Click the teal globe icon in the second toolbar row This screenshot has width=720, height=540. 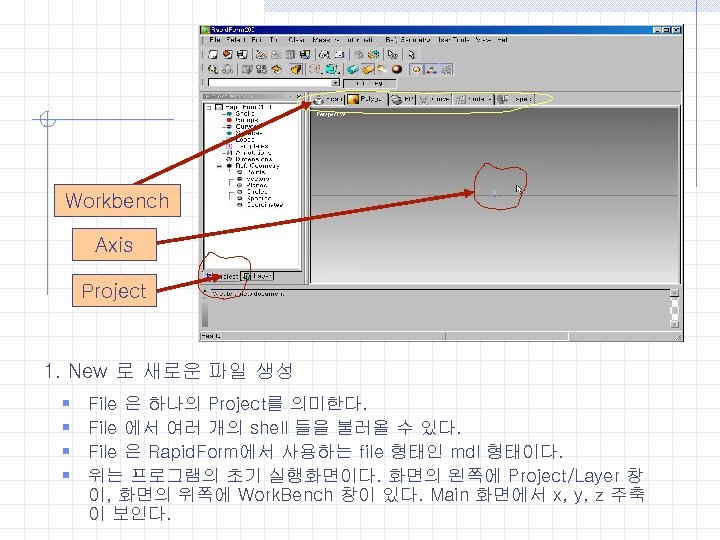point(330,69)
